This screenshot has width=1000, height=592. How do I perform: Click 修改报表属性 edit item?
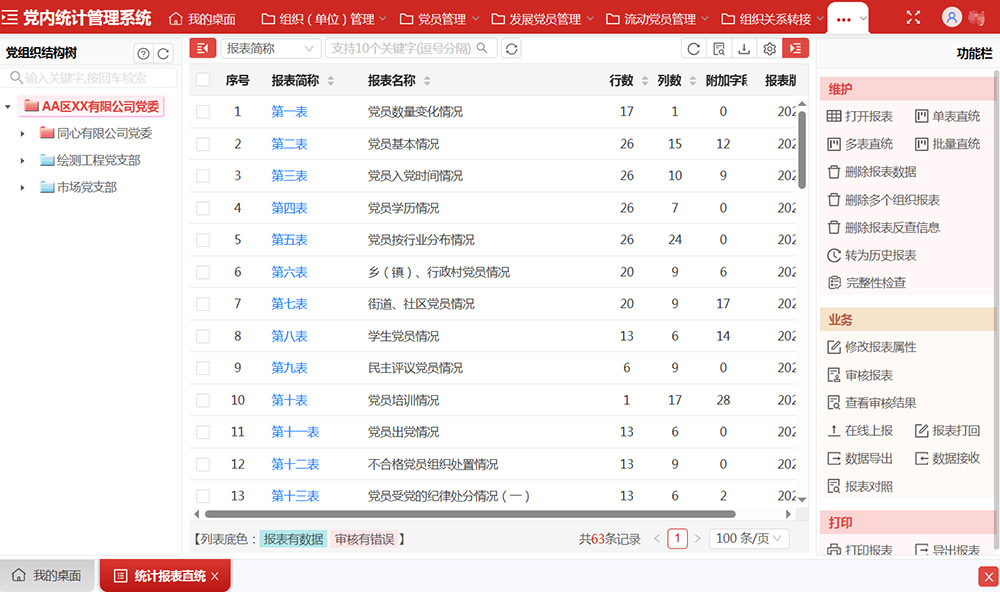(x=872, y=347)
